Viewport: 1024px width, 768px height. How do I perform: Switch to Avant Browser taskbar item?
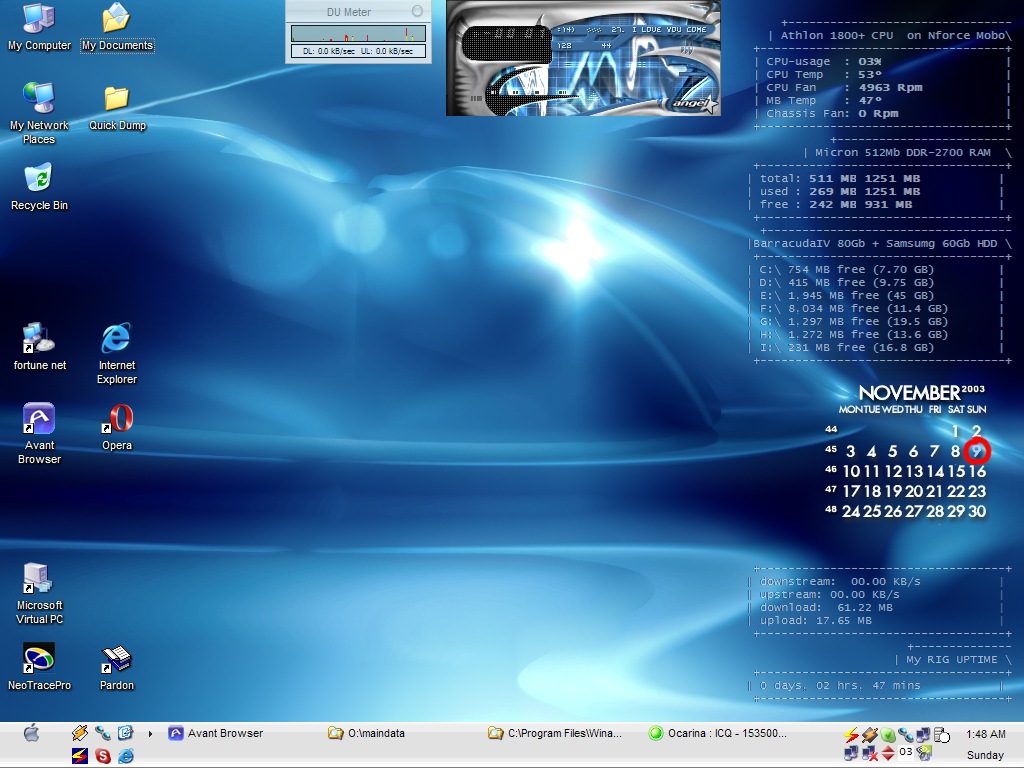[216, 733]
